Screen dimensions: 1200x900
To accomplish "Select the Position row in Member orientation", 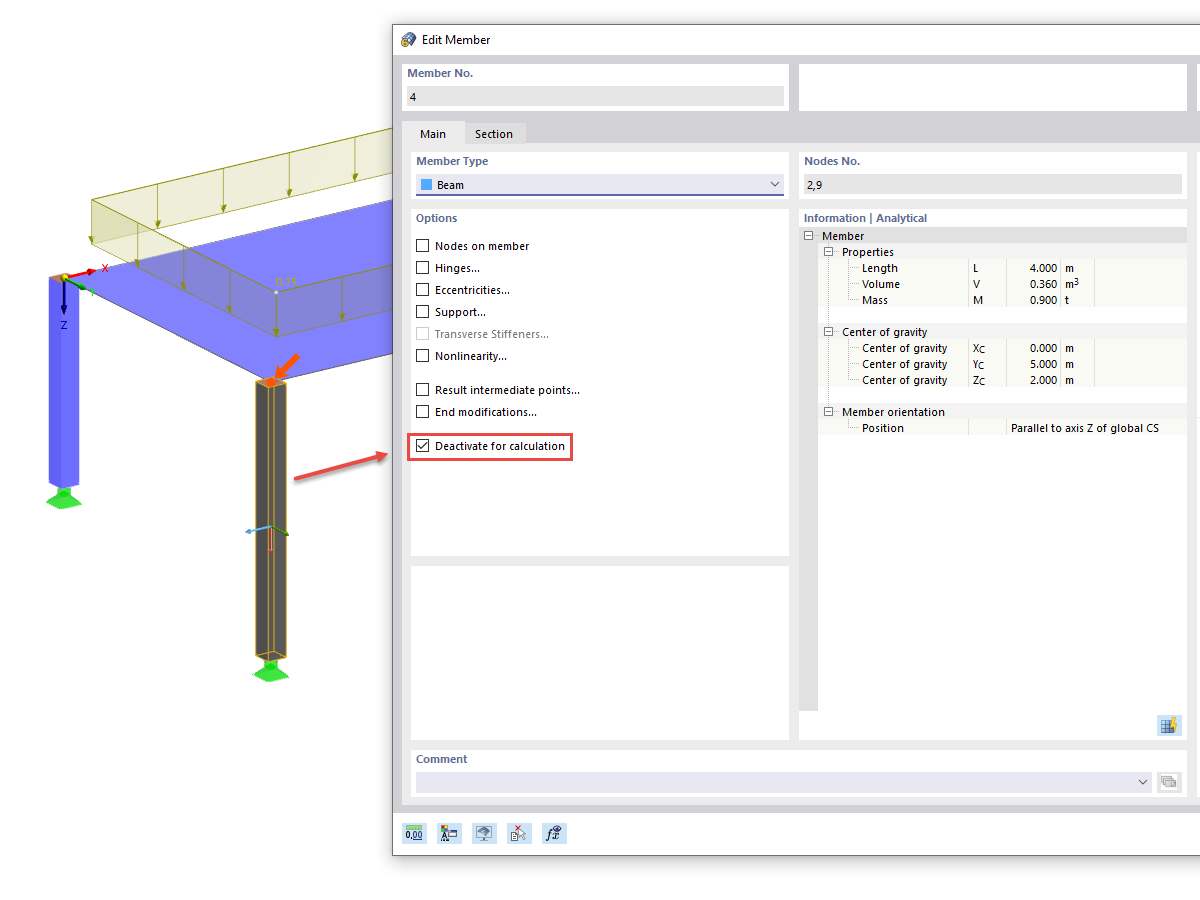I will coord(1002,428).
